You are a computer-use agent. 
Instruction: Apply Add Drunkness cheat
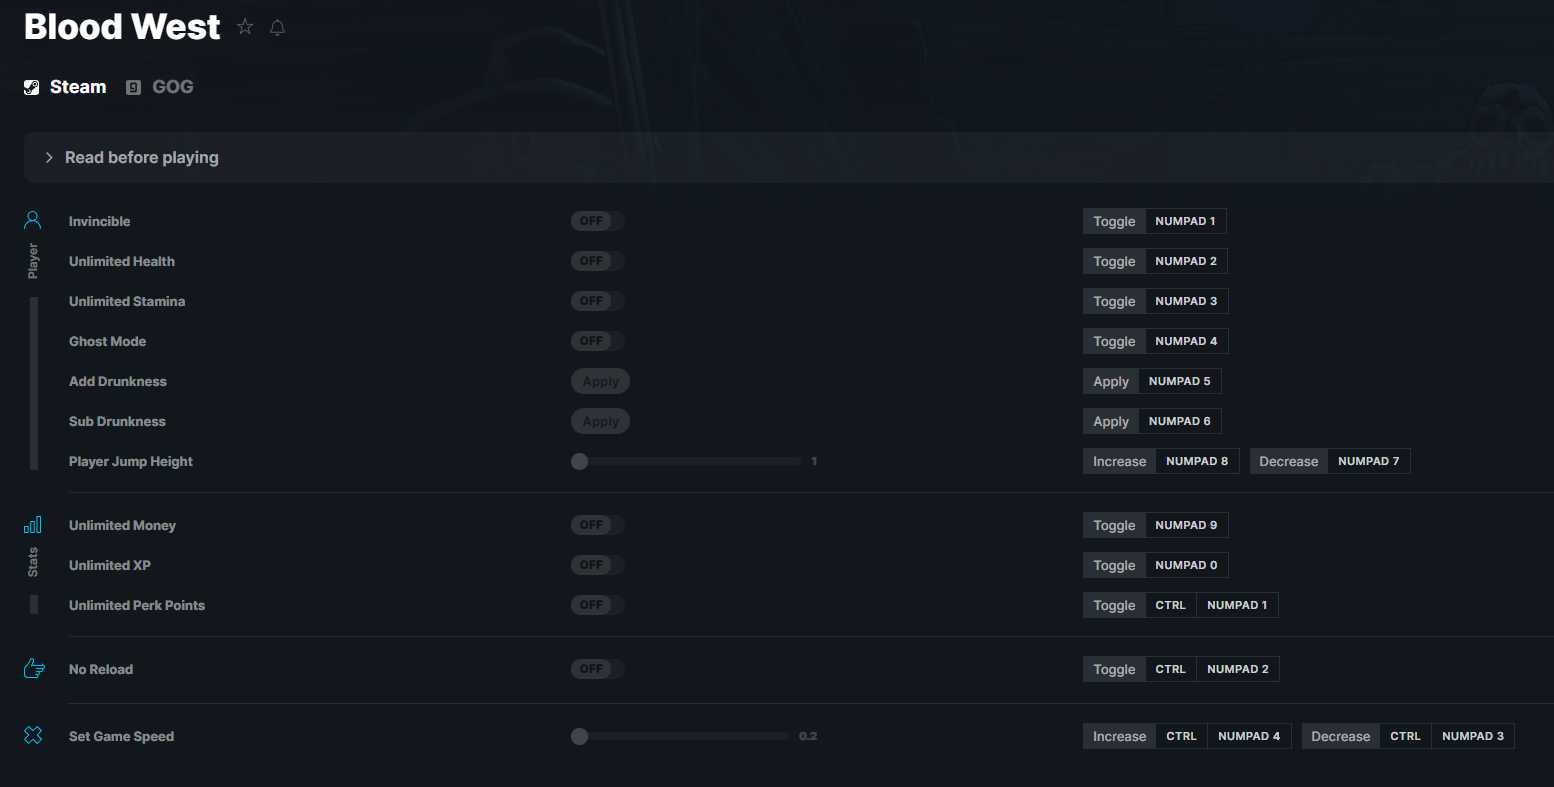coord(600,381)
